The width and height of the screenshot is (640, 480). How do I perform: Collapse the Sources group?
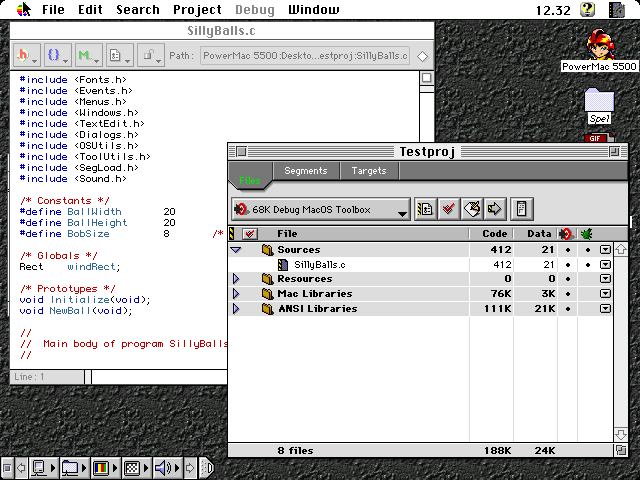(x=236, y=250)
